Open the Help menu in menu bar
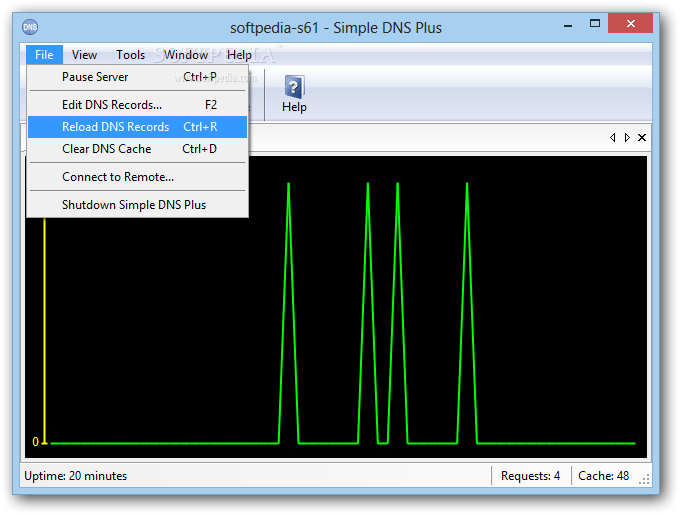 239,55
